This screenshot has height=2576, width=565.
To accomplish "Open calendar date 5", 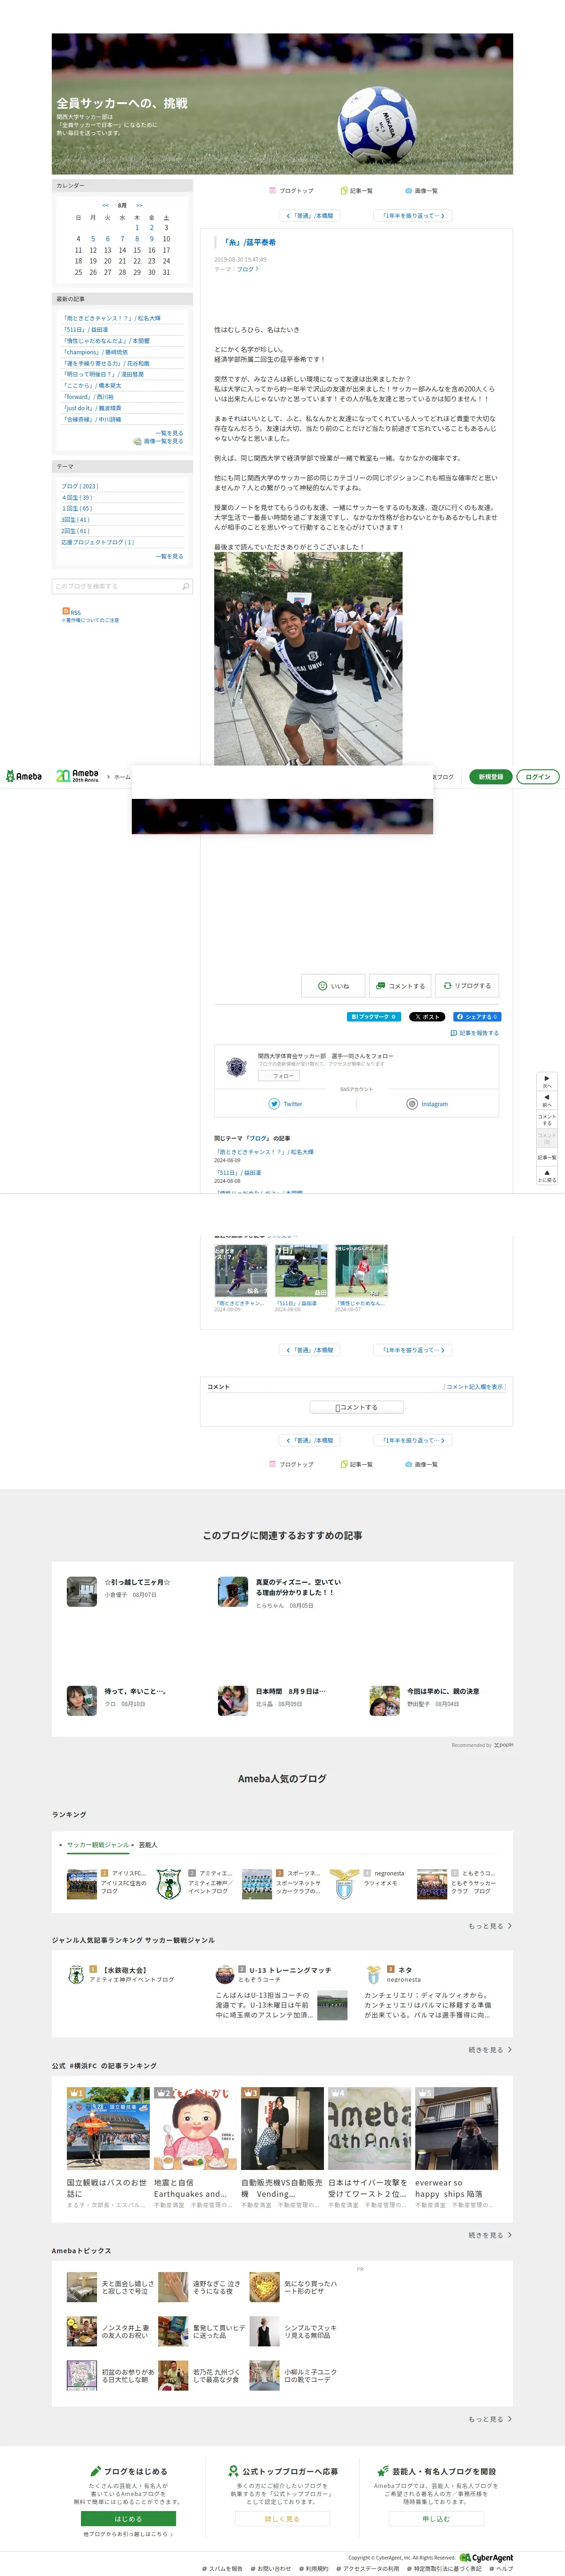I will 93,239.
